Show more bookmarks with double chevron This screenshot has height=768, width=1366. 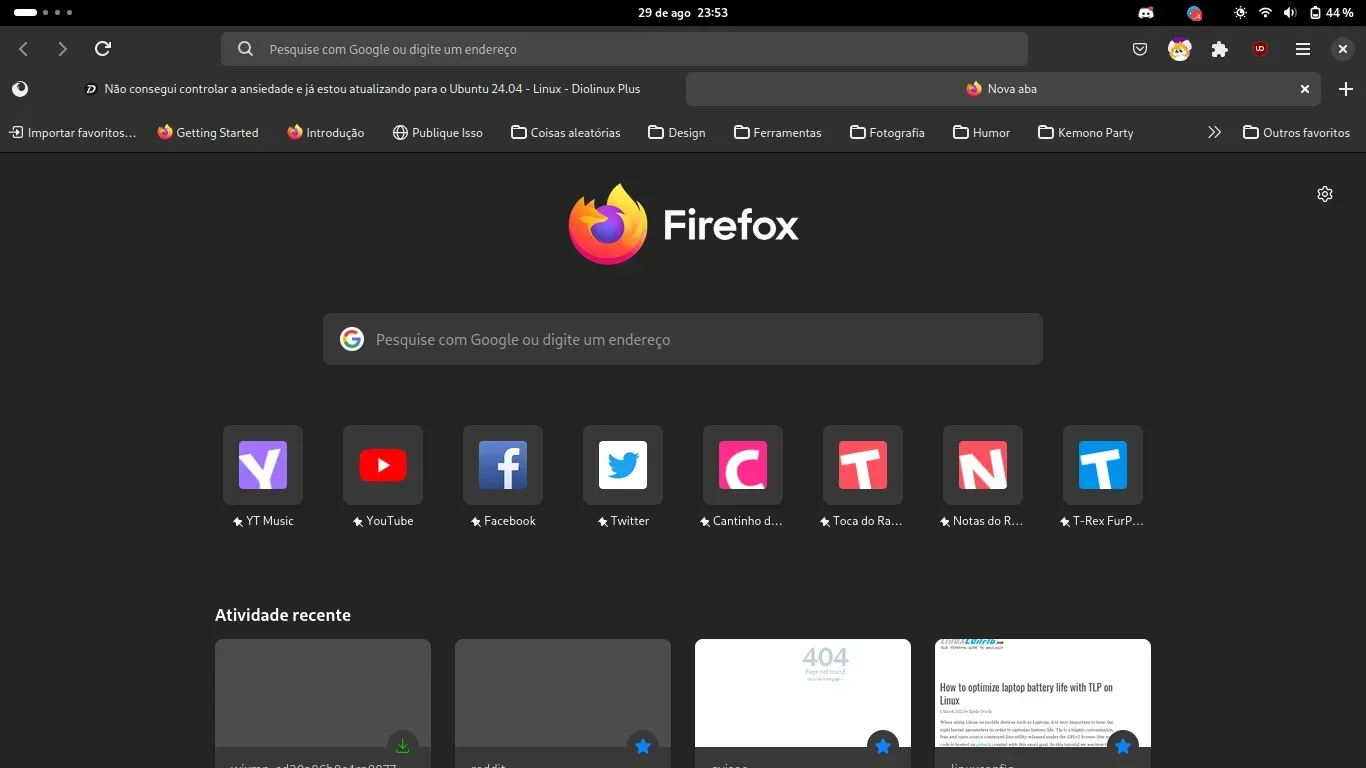pos(1214,132)
